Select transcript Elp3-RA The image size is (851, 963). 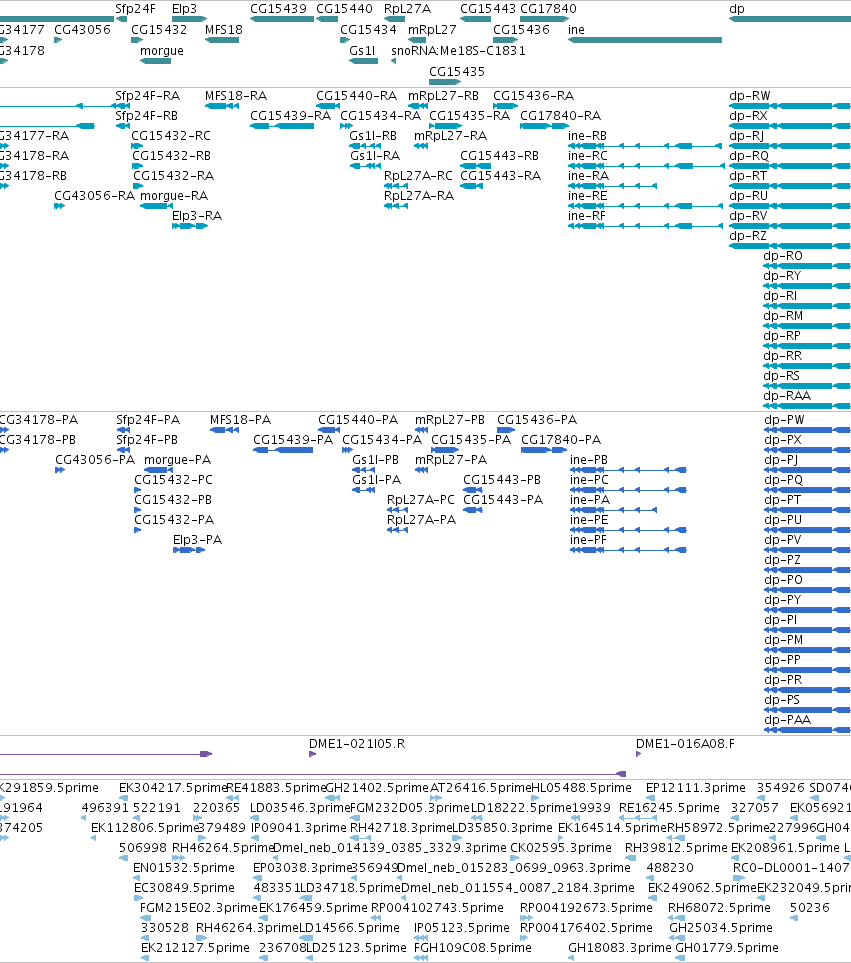(197, 216)
